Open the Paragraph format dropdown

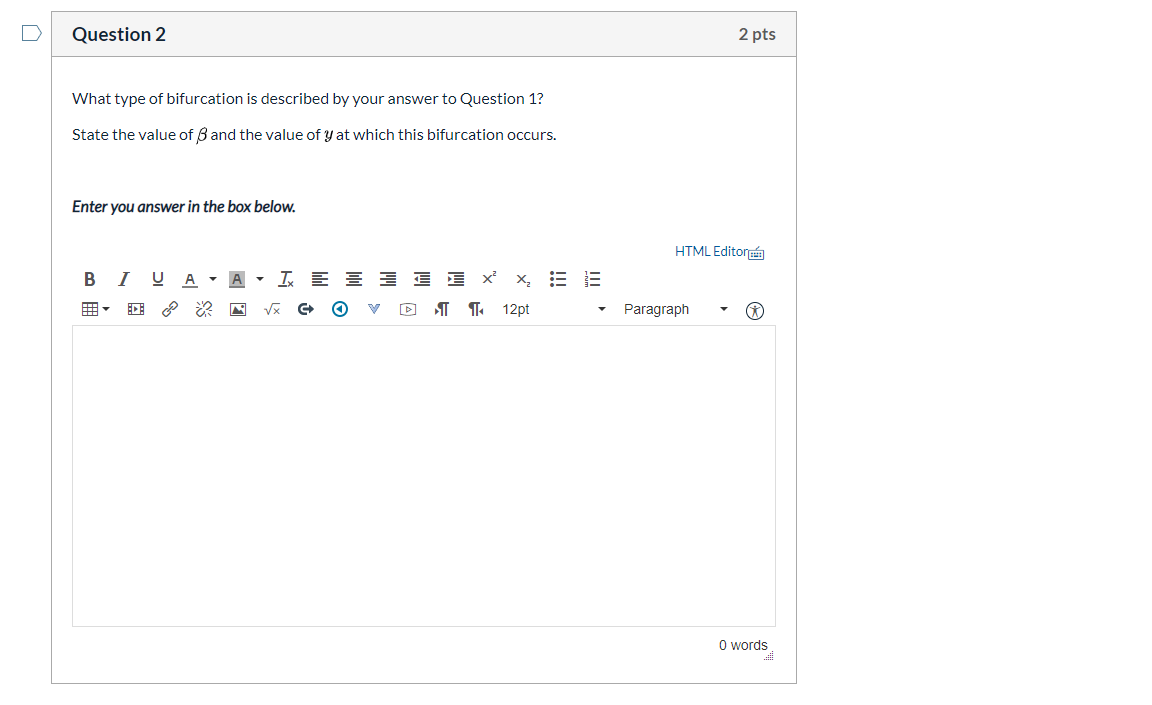[676, 309]
